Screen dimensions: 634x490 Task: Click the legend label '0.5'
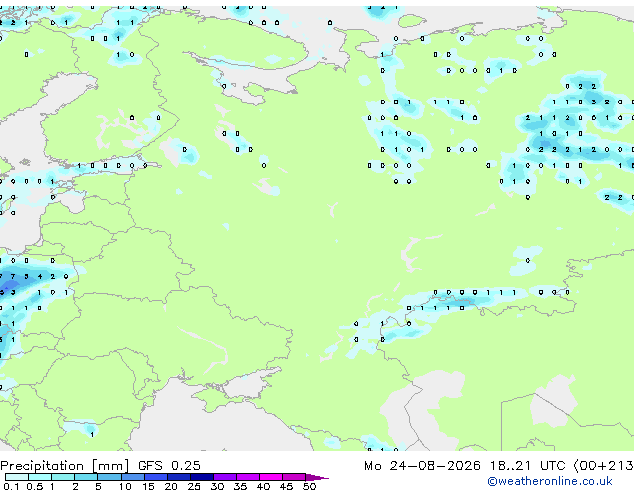[35, 486]
